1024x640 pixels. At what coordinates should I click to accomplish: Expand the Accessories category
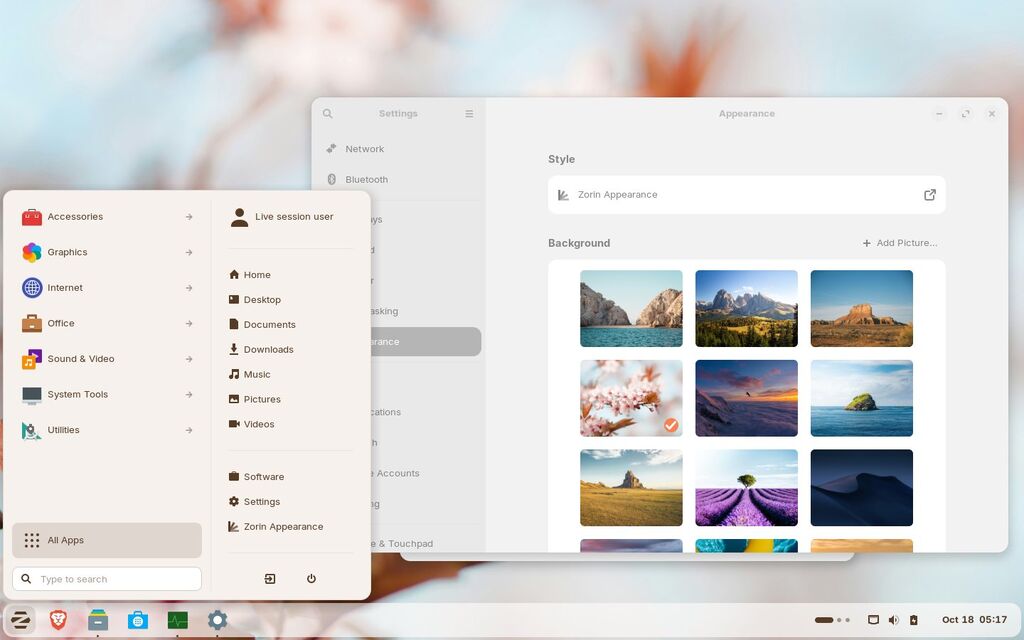(108, 217)
